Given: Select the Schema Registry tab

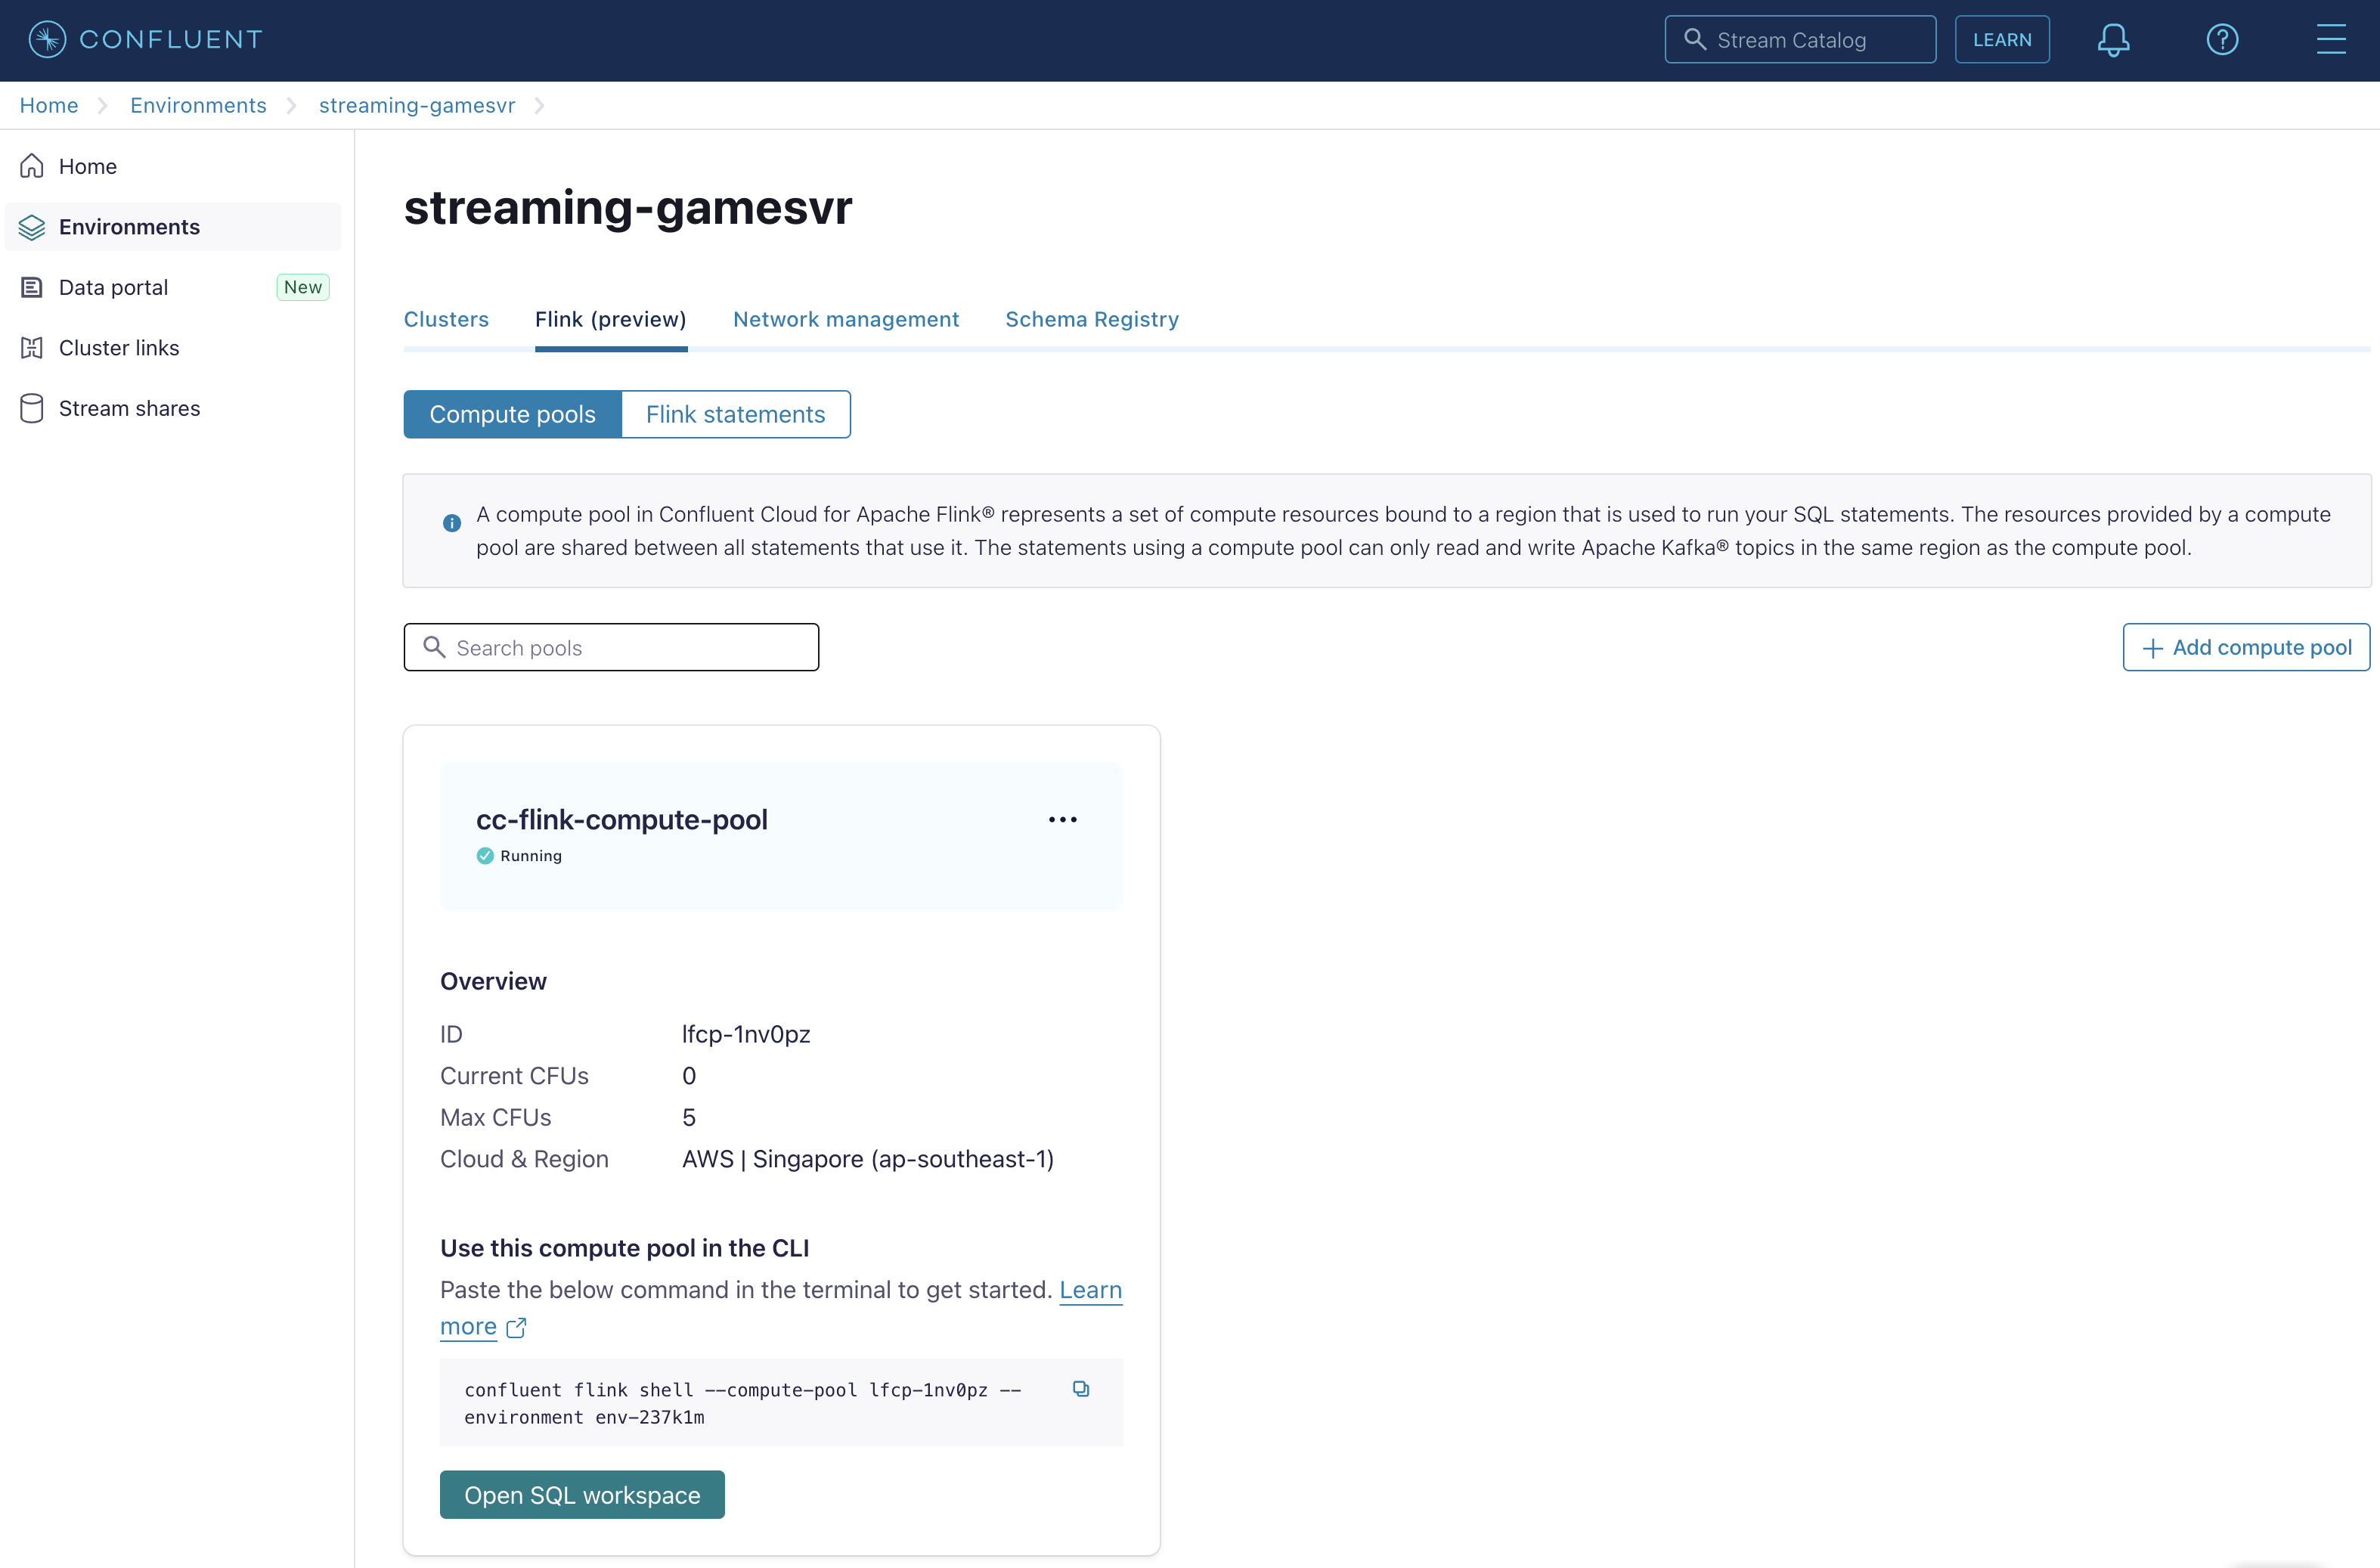Looking at the screenshot, I should 1092,318.
